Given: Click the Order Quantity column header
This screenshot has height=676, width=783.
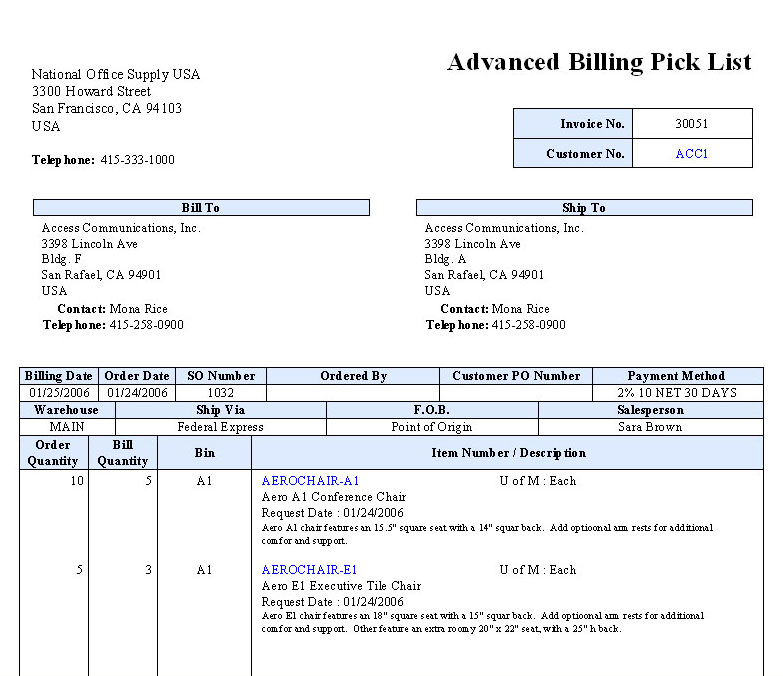Looking at the screenshot, I should (53, 453).
